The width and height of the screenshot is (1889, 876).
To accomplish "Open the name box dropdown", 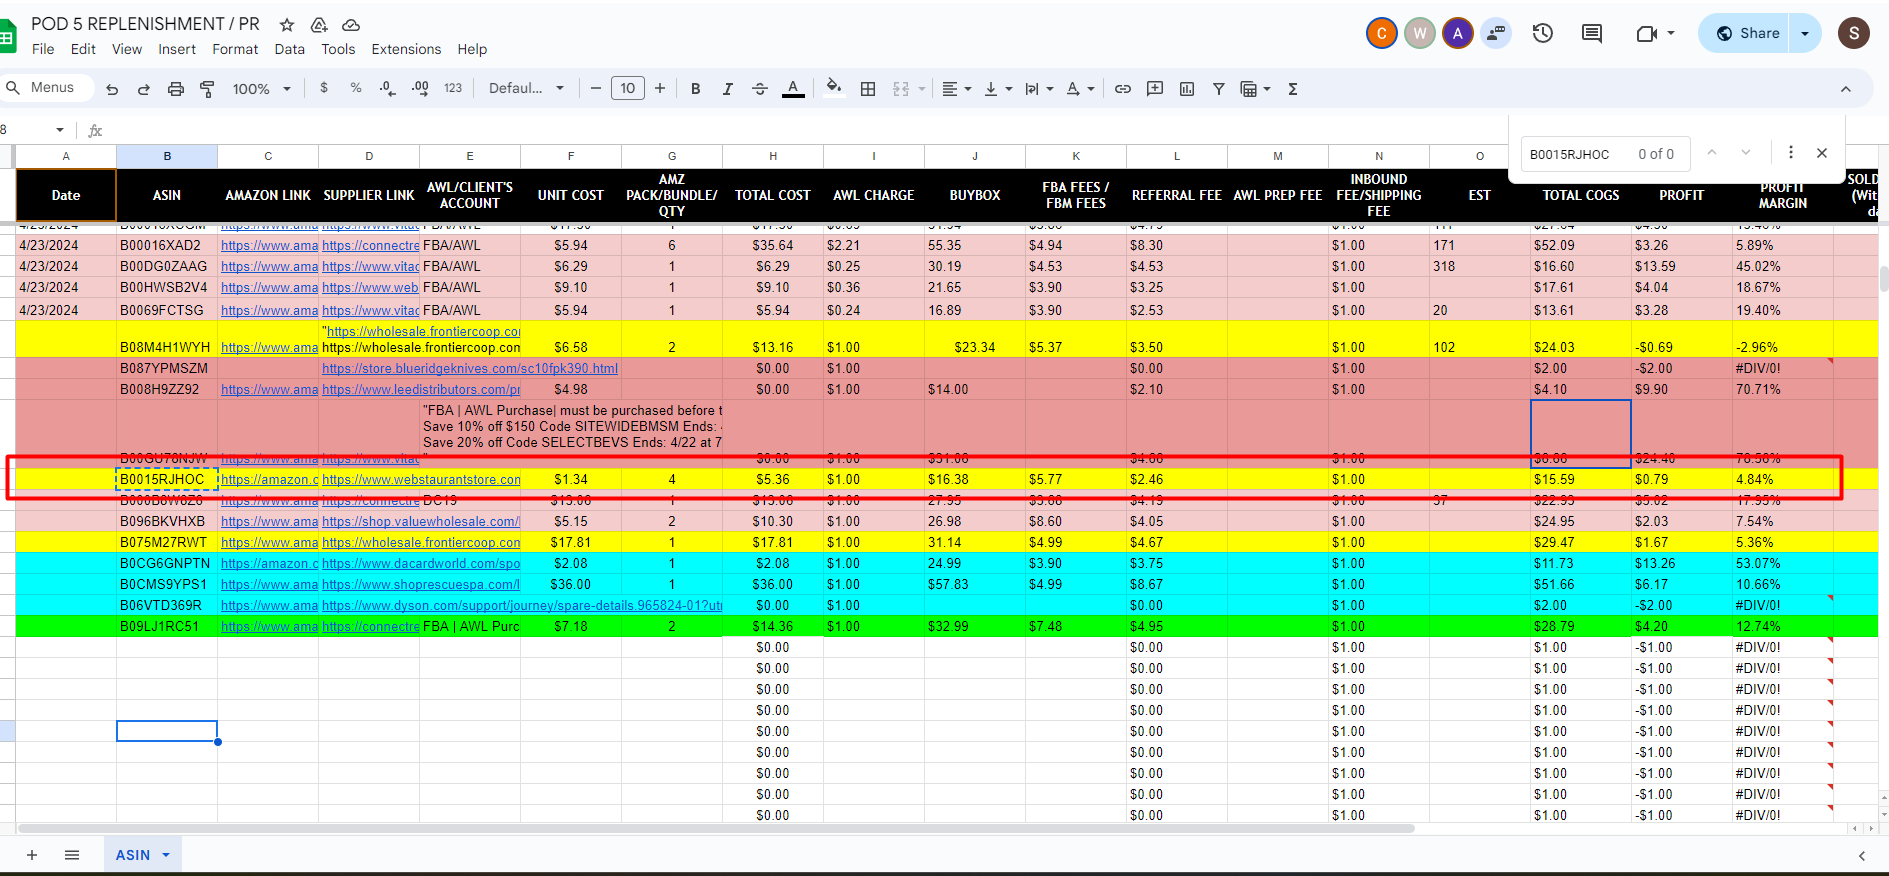I will (x=60, y=130).
